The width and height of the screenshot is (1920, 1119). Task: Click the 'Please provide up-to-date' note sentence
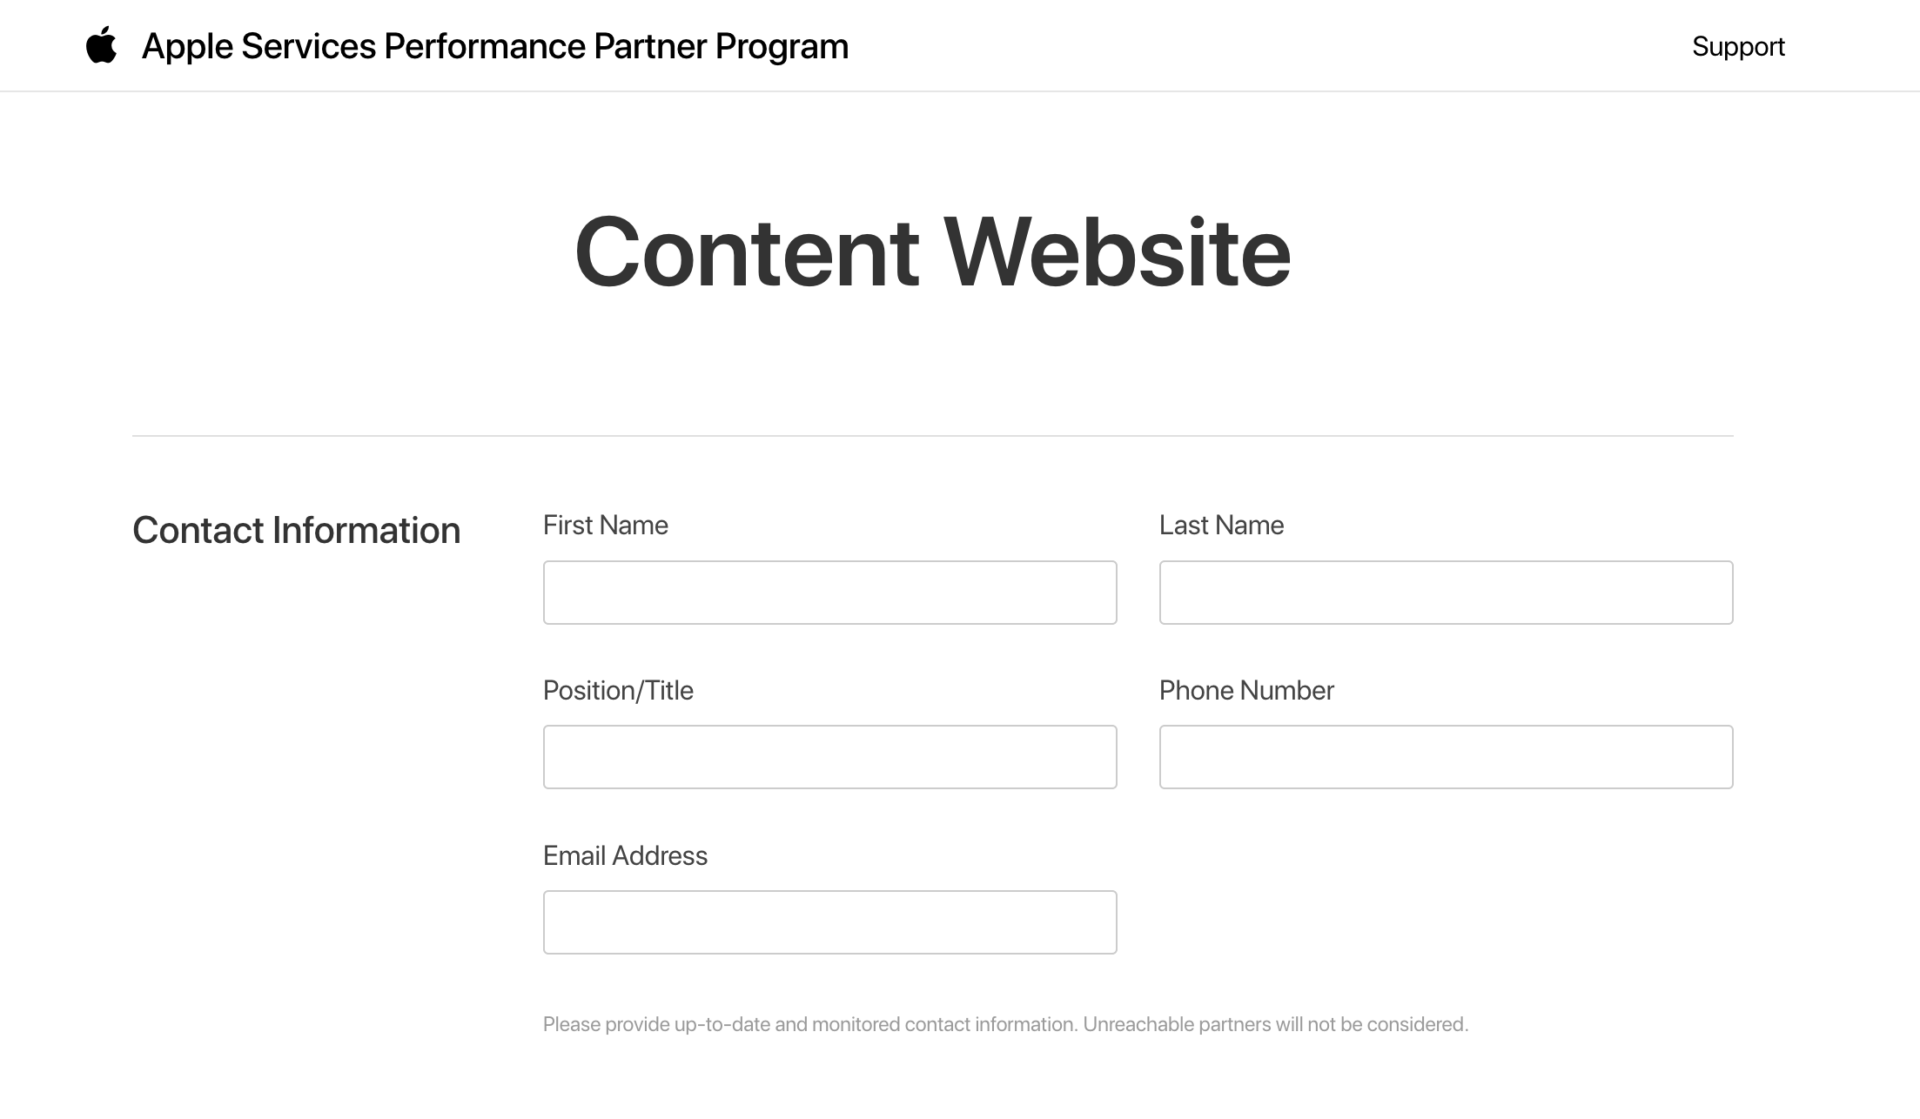tap(810, 1024)
